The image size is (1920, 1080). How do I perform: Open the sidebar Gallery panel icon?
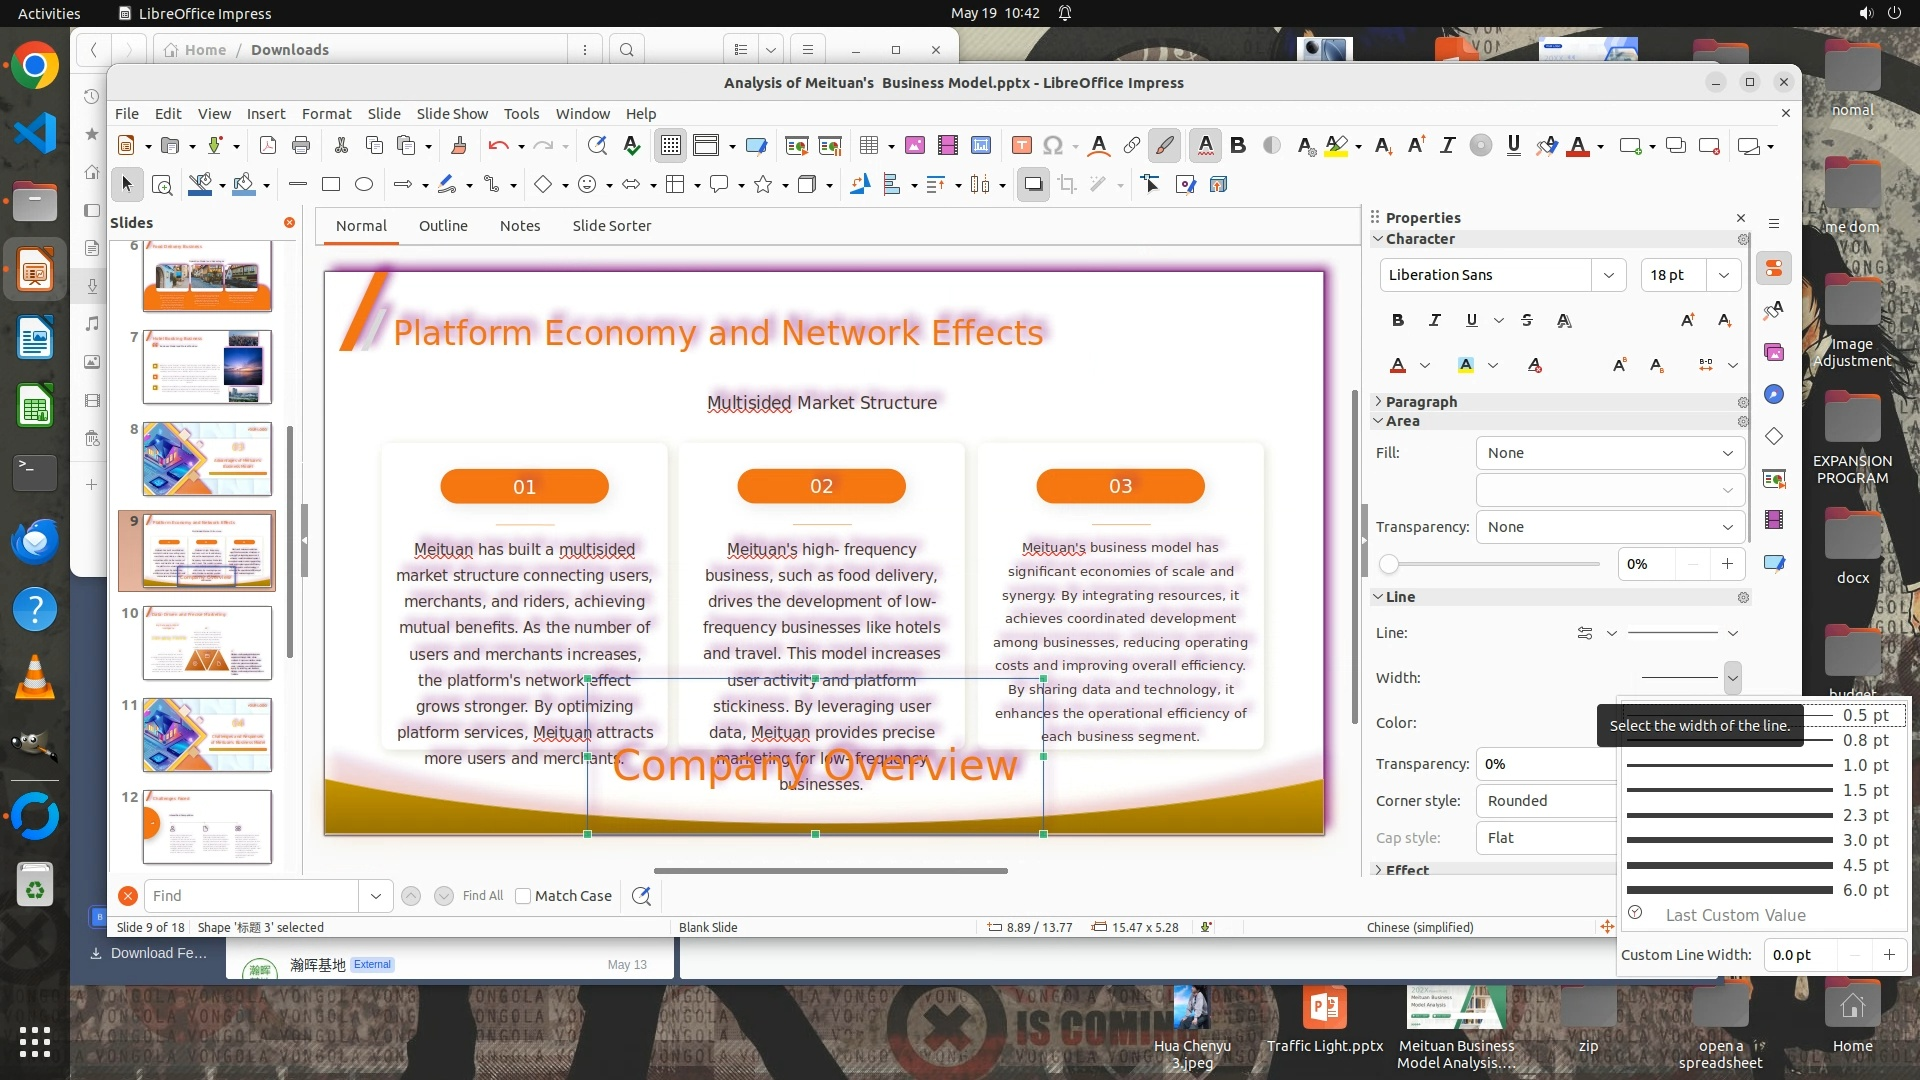(x=1774, y=352)
